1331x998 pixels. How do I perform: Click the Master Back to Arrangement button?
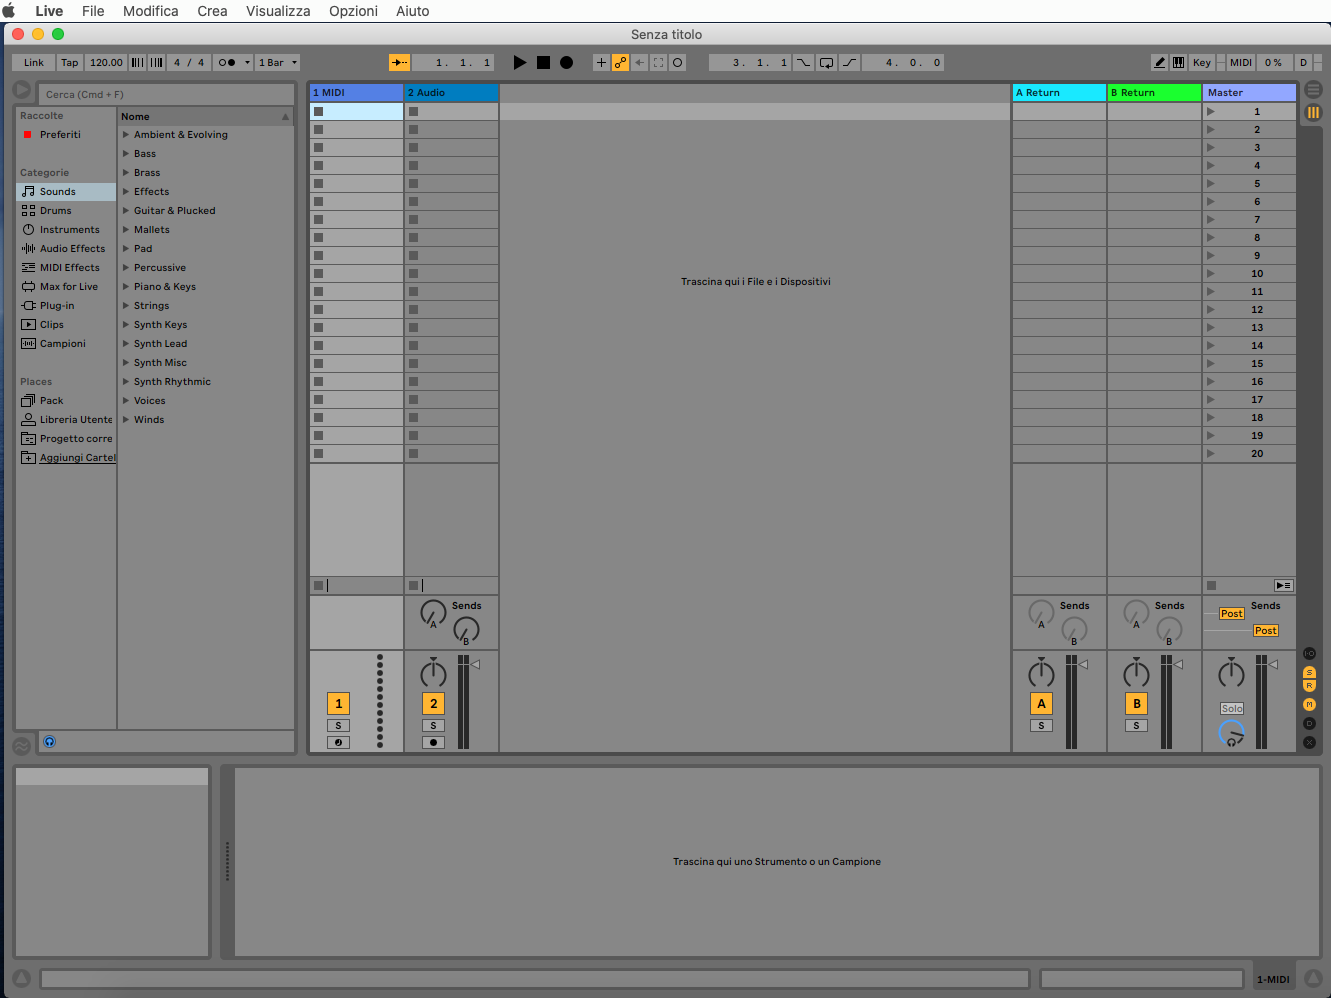coord(1283,586)
